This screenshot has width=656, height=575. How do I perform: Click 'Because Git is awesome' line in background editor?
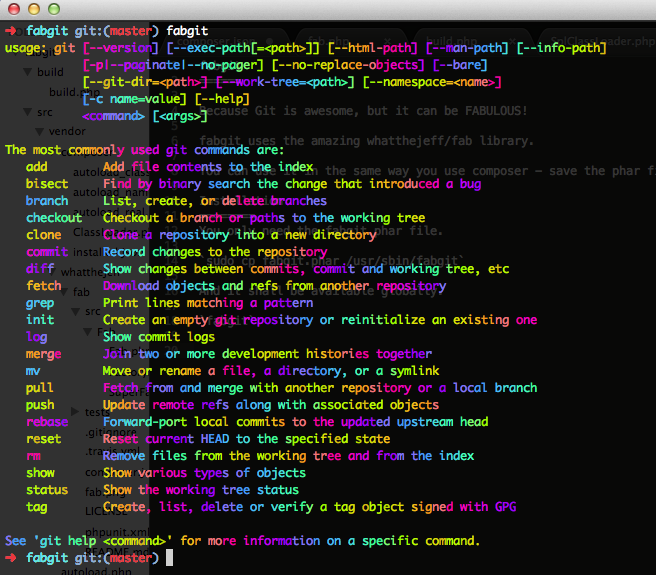click(363, 111)
